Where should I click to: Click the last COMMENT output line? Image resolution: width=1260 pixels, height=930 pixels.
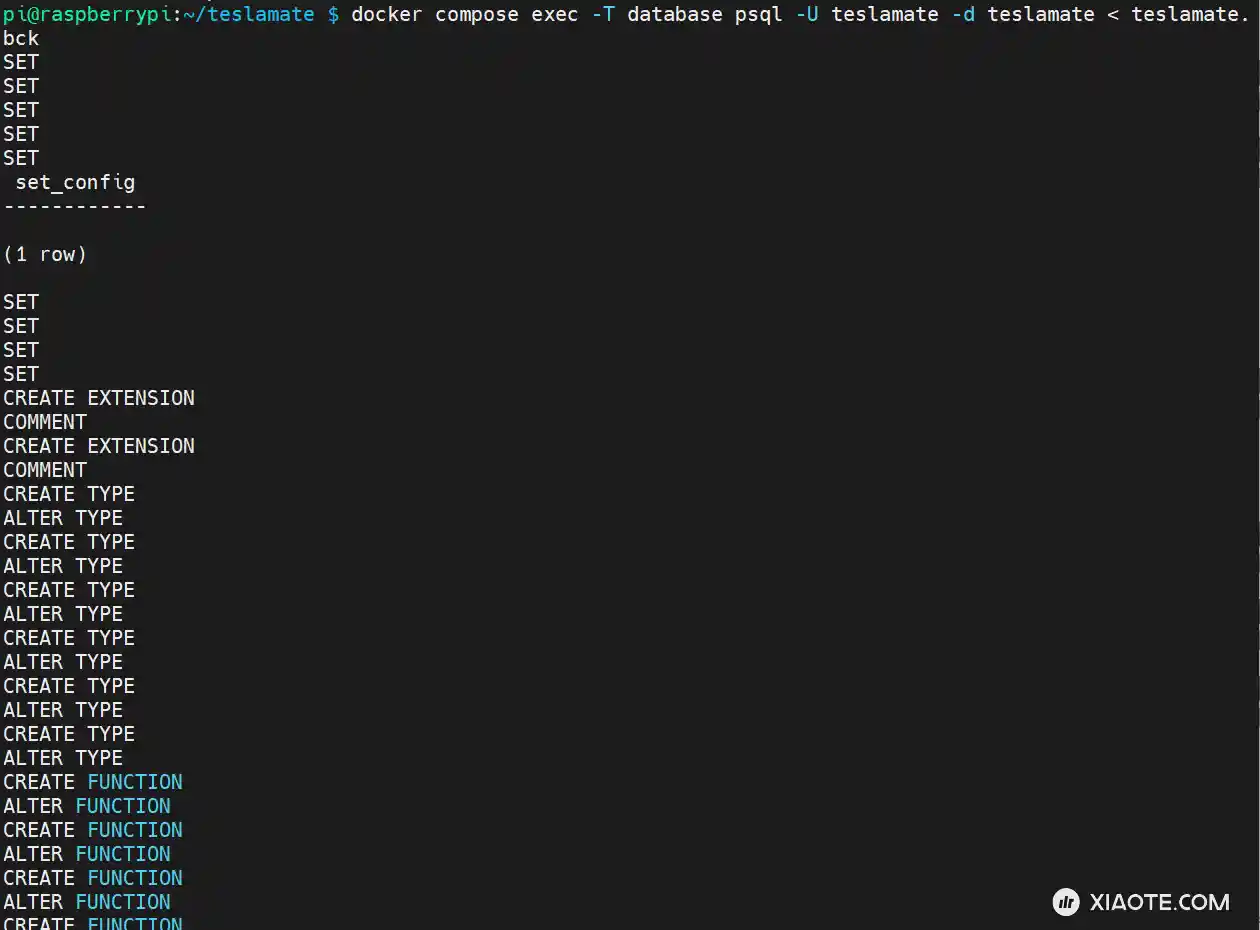click(45, 470)
